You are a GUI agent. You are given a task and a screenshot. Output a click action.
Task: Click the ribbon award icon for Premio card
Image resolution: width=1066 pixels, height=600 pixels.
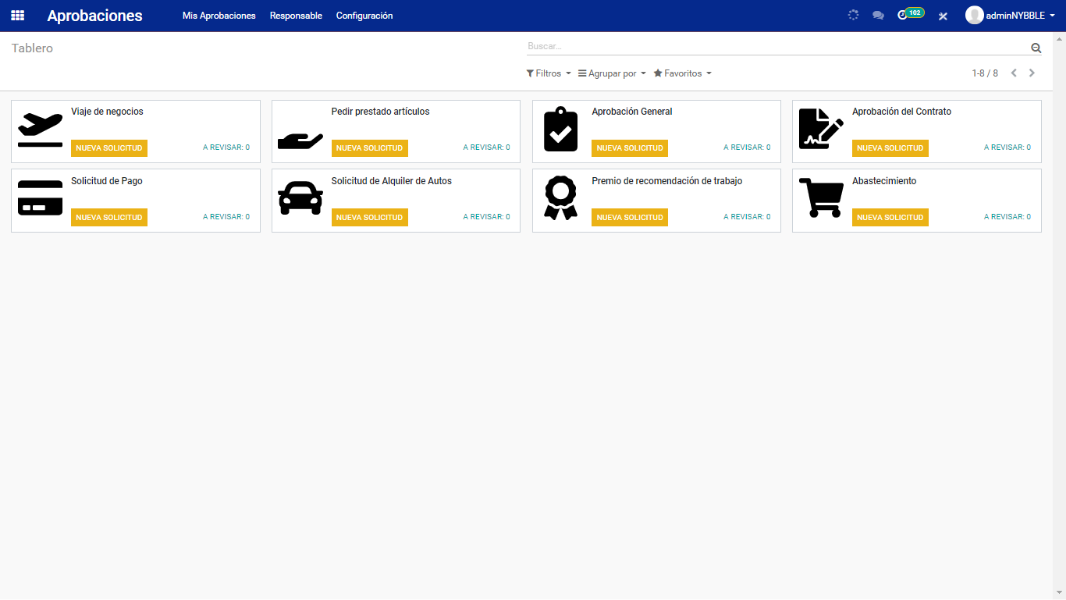[561, 198]
